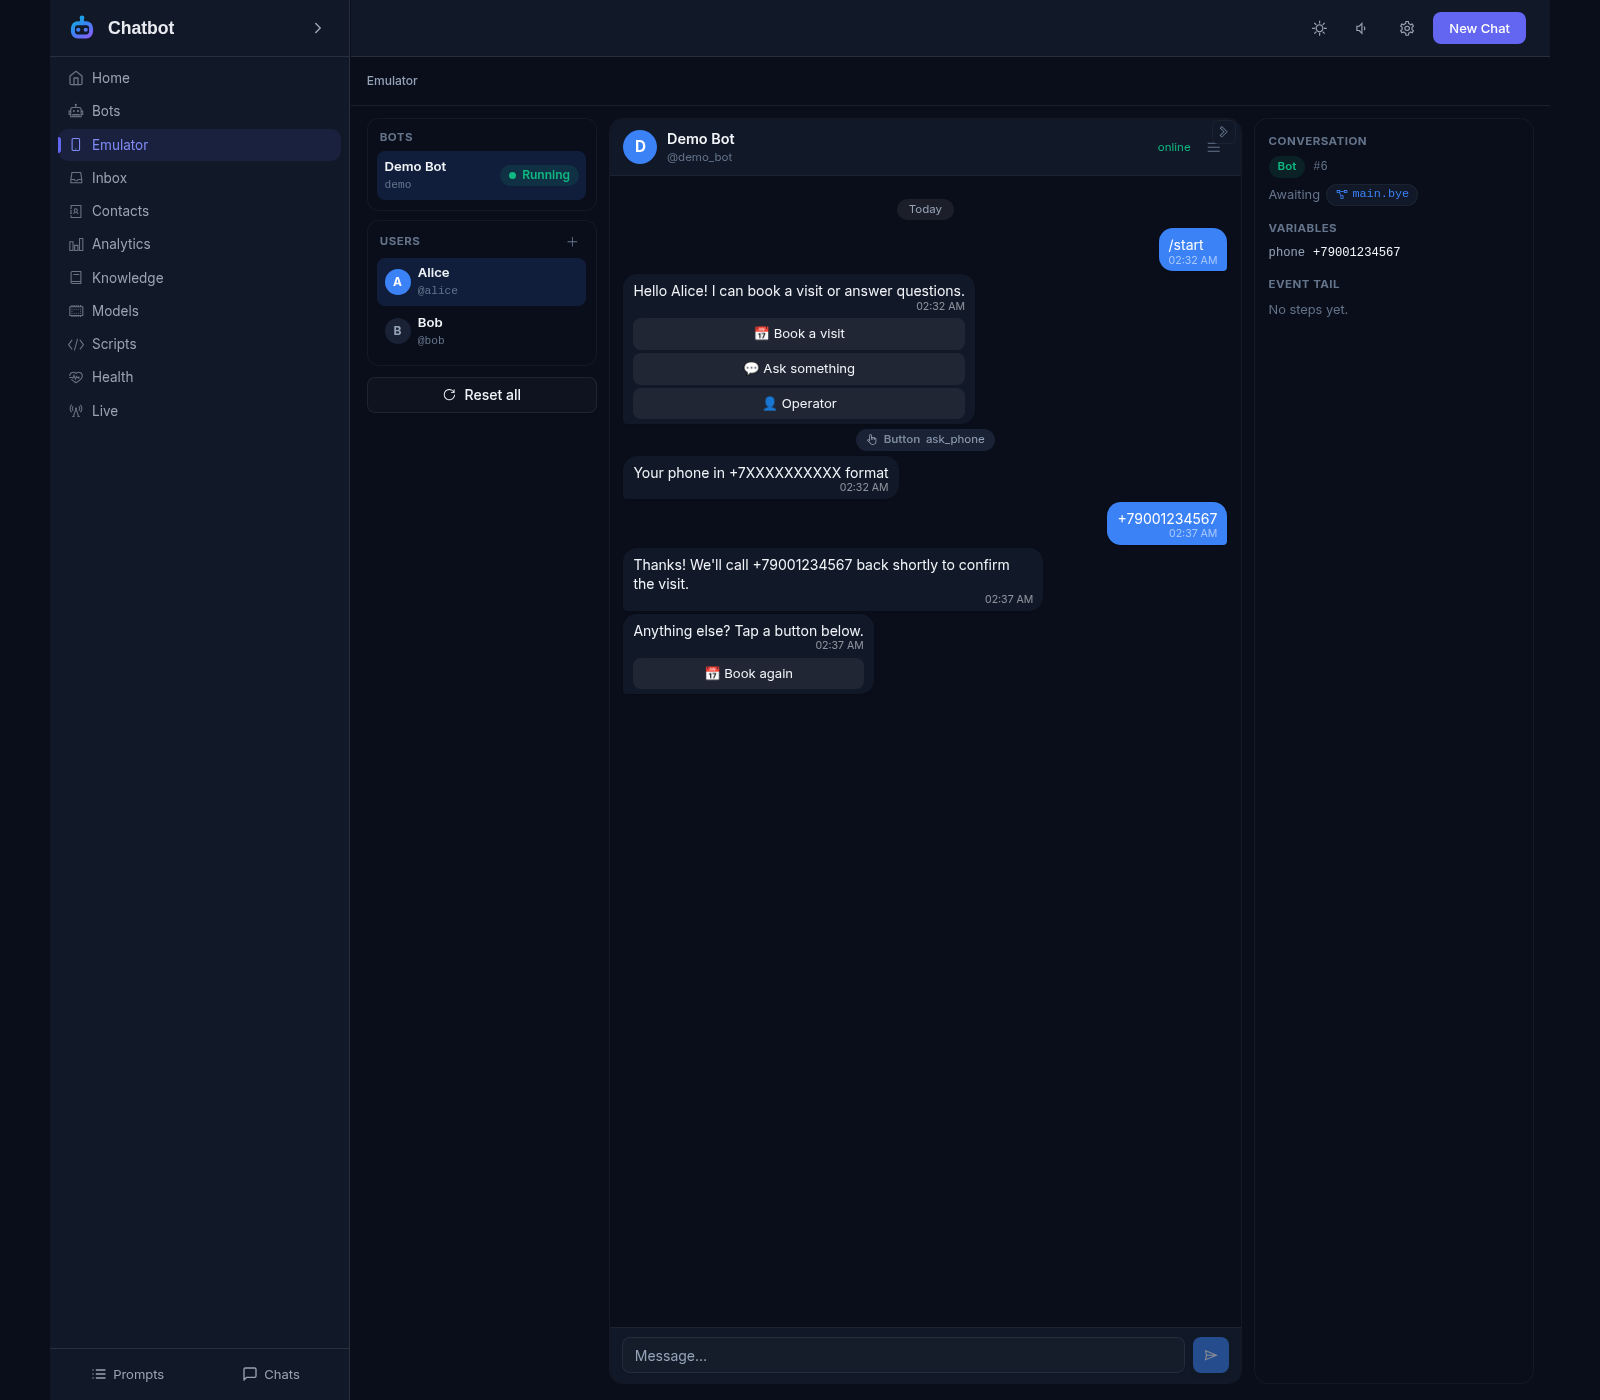Click the phone variable value +79001234567
The image size is (1600, 1400).
coord(1356,252)
